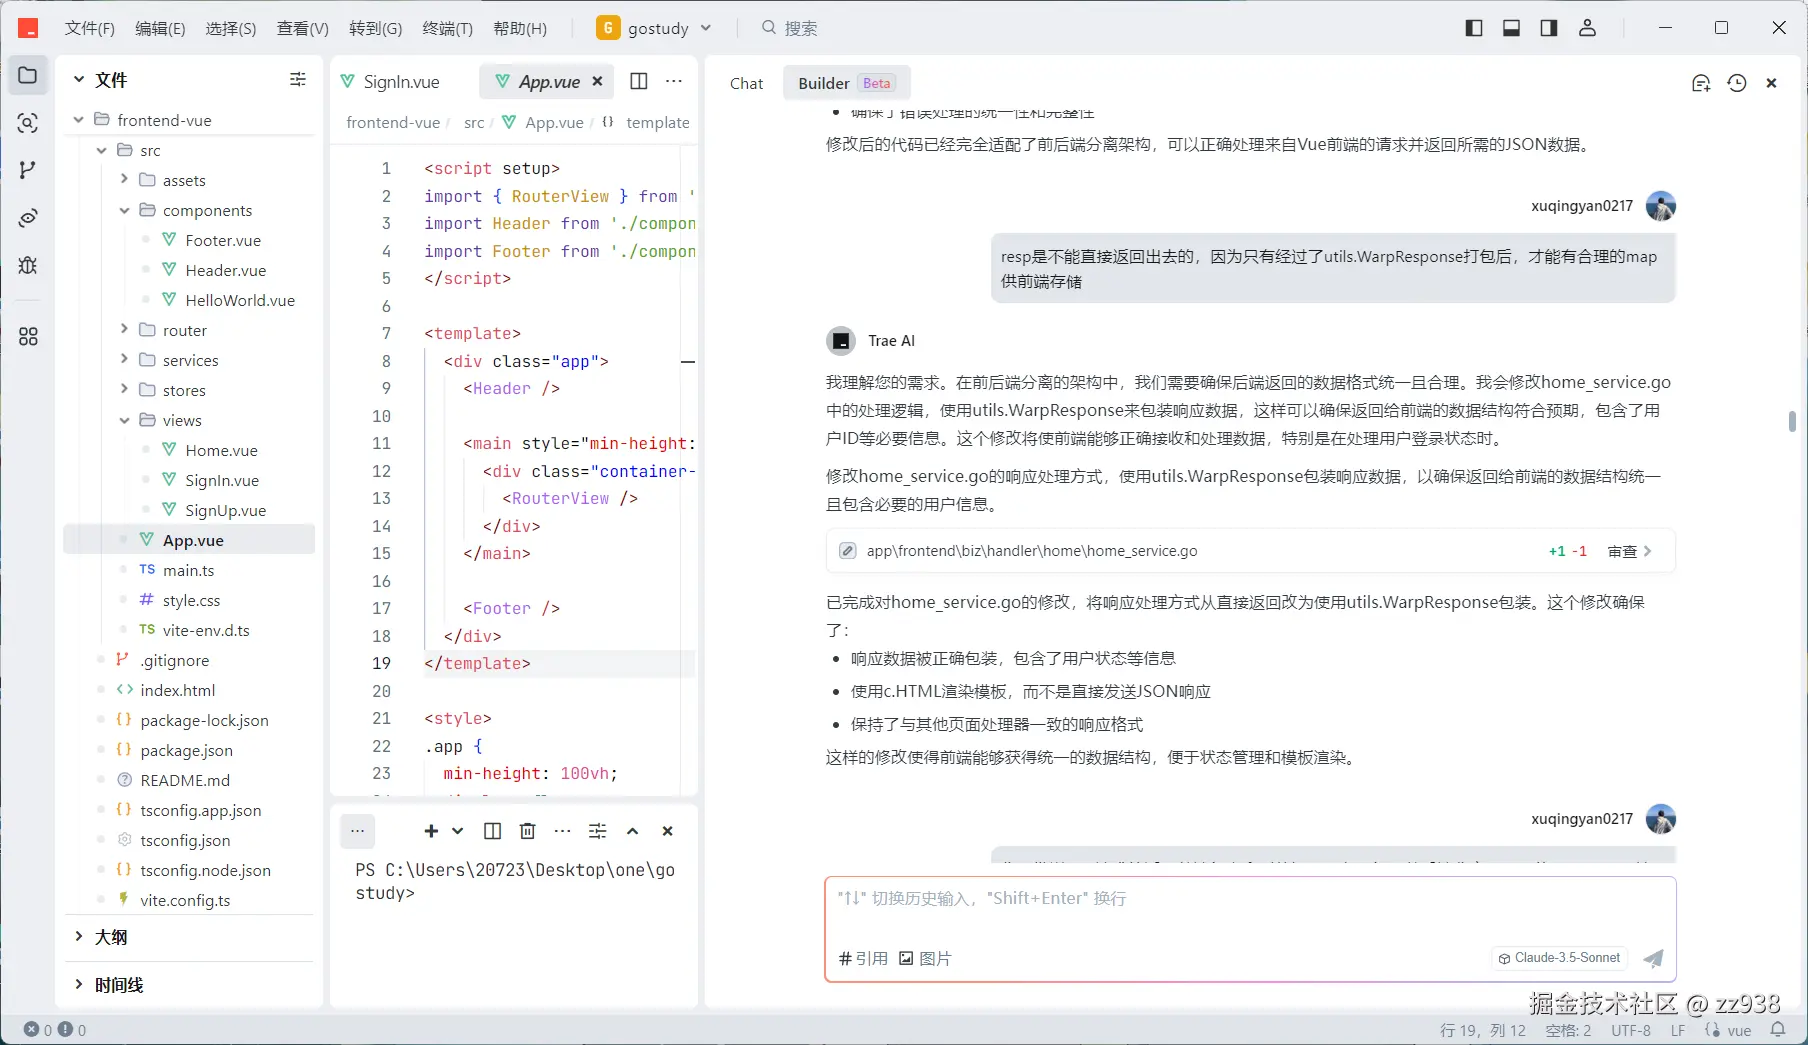Split the editor to the right
Viewport: 1808px width, 1045px height.
(x=639, y=81)
